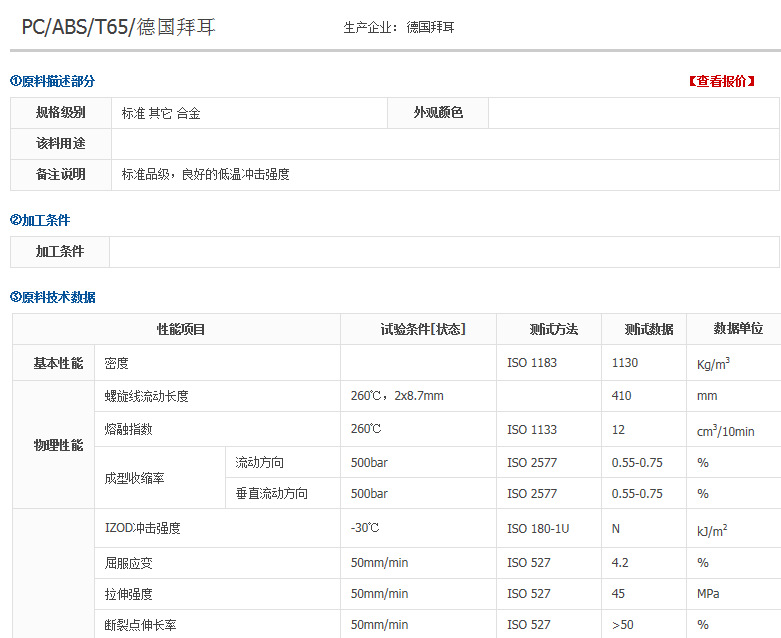Click the 加工条件 section heading
The width and height of the screenshot is (781, 638).
pyautogui.click(x=41, y=220)
